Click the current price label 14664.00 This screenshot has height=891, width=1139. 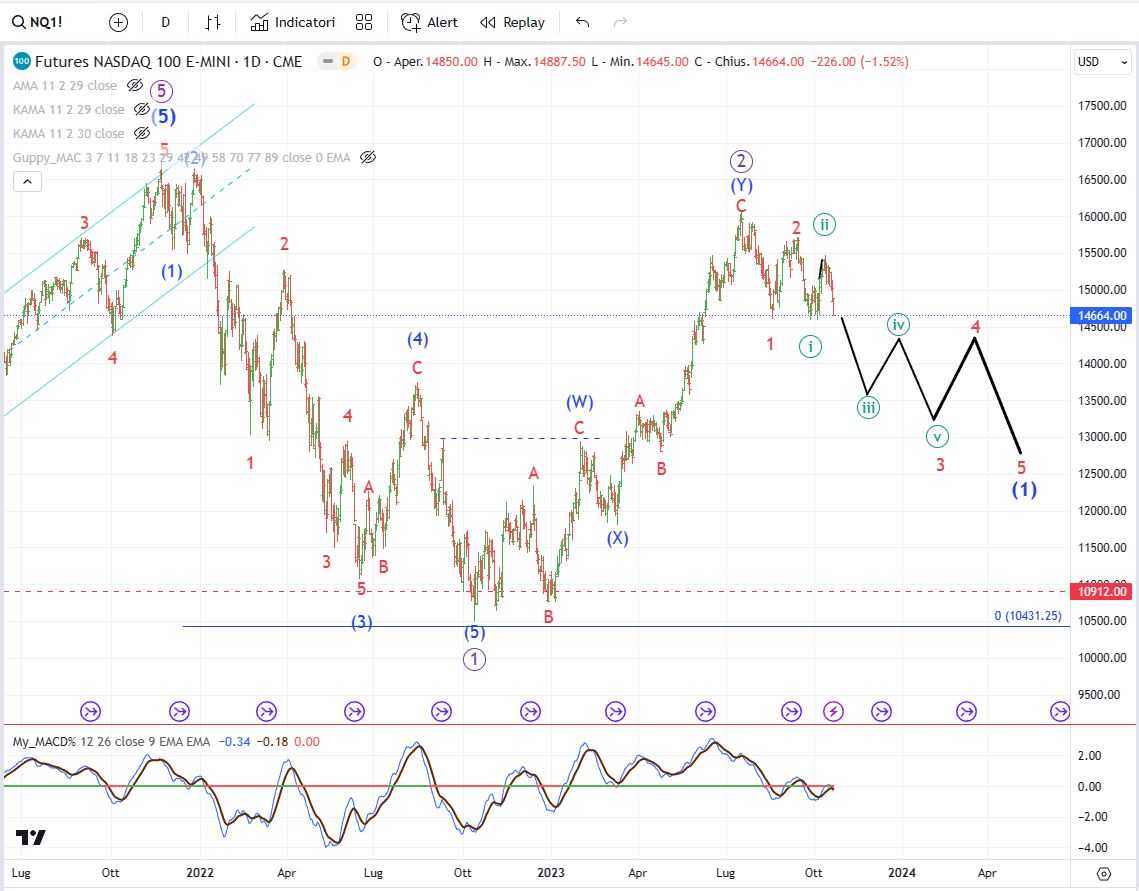[x=1102, y=316]
